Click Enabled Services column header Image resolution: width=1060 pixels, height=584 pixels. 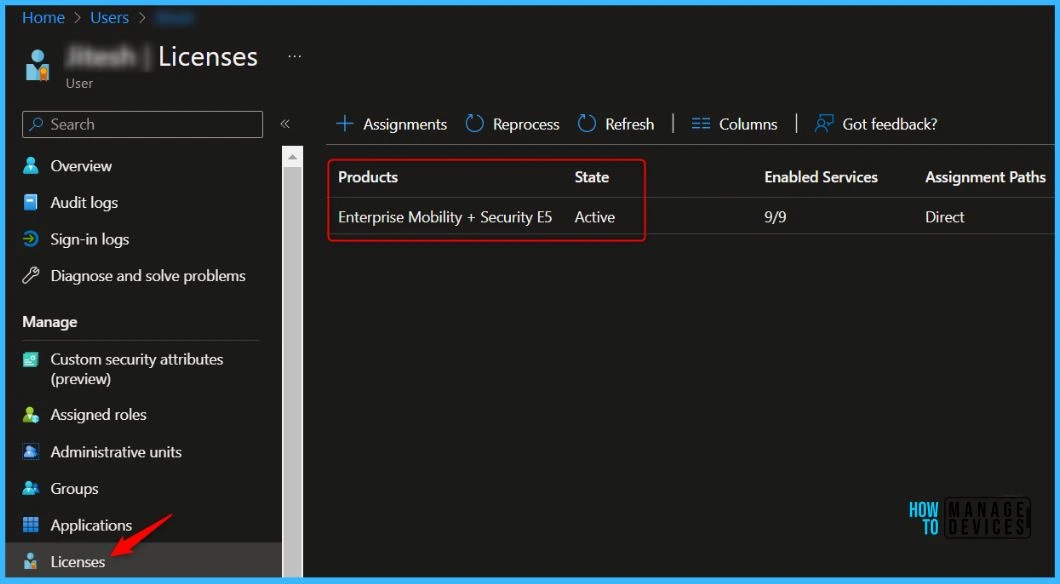click(x=821, y=177)
